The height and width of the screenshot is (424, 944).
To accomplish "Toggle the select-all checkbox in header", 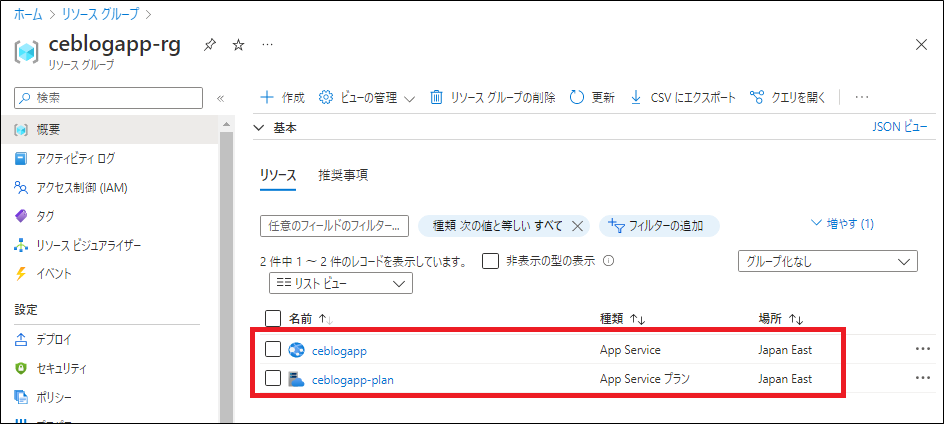I will [273, 319].
